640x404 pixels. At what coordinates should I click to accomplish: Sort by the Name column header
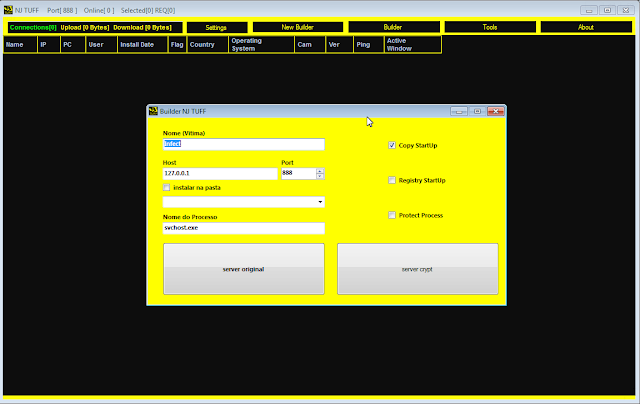click(x=20, y=44)
